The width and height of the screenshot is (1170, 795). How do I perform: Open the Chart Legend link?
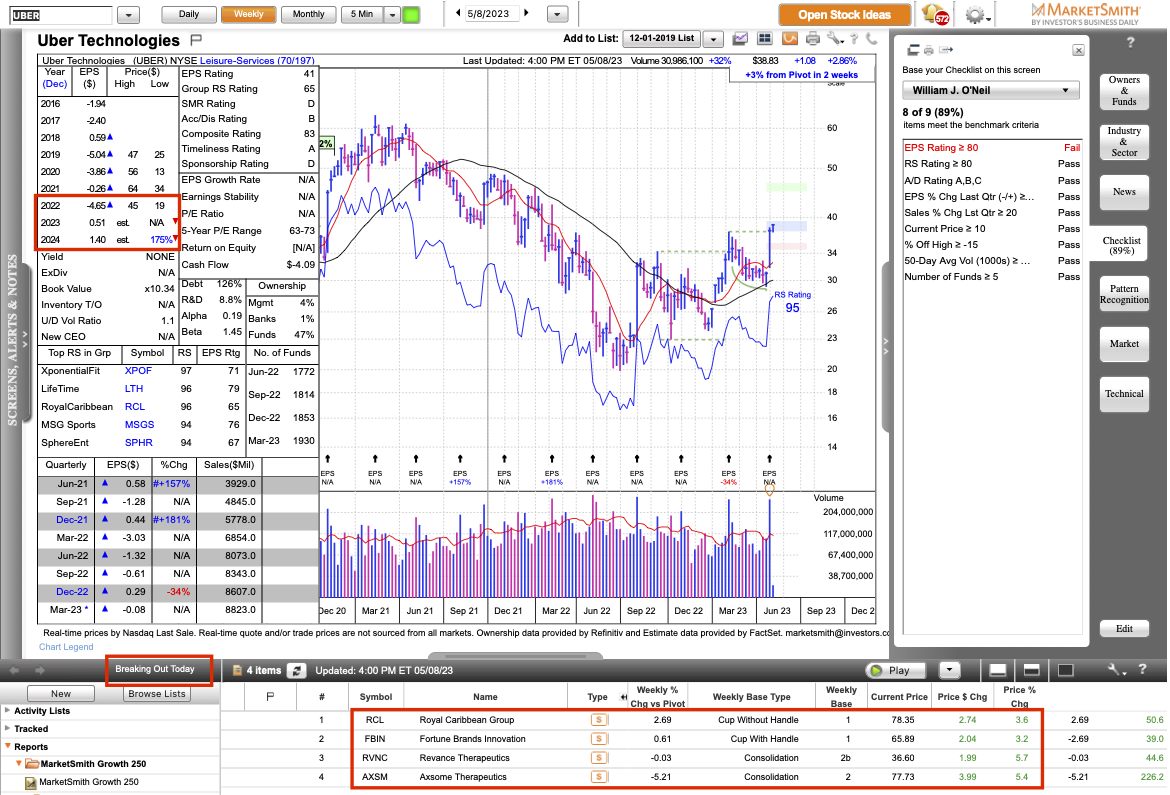(x=66, y=647)
